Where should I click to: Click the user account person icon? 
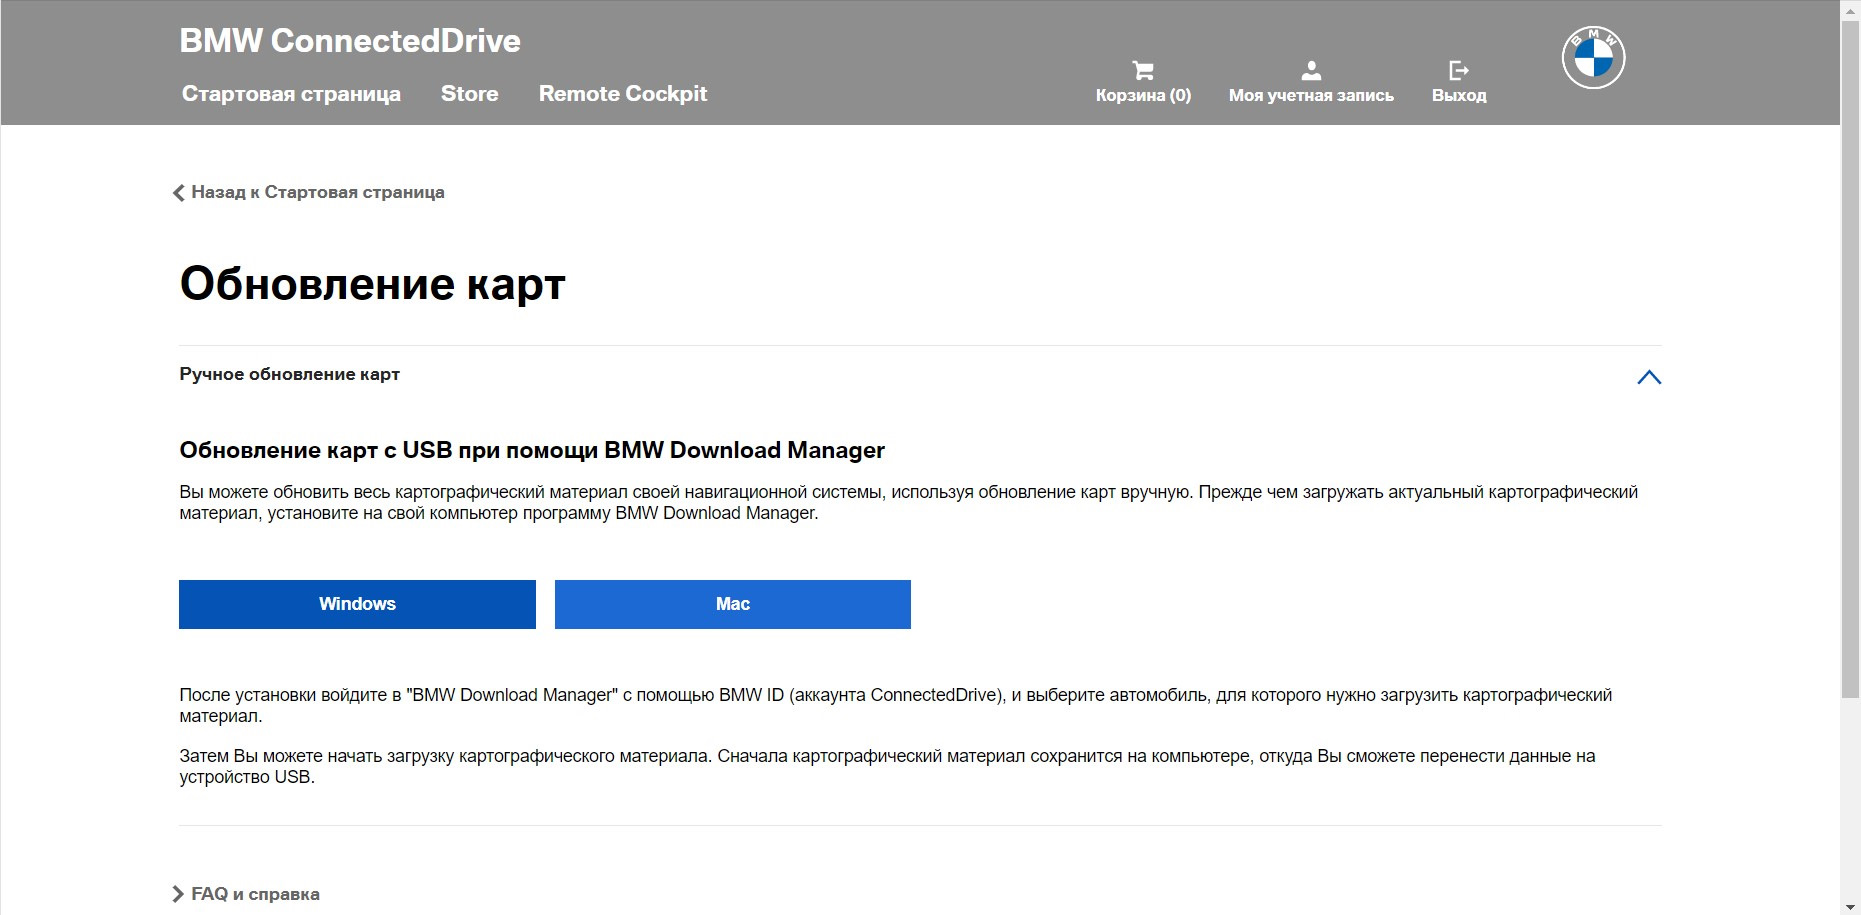tap(1311, 70)
